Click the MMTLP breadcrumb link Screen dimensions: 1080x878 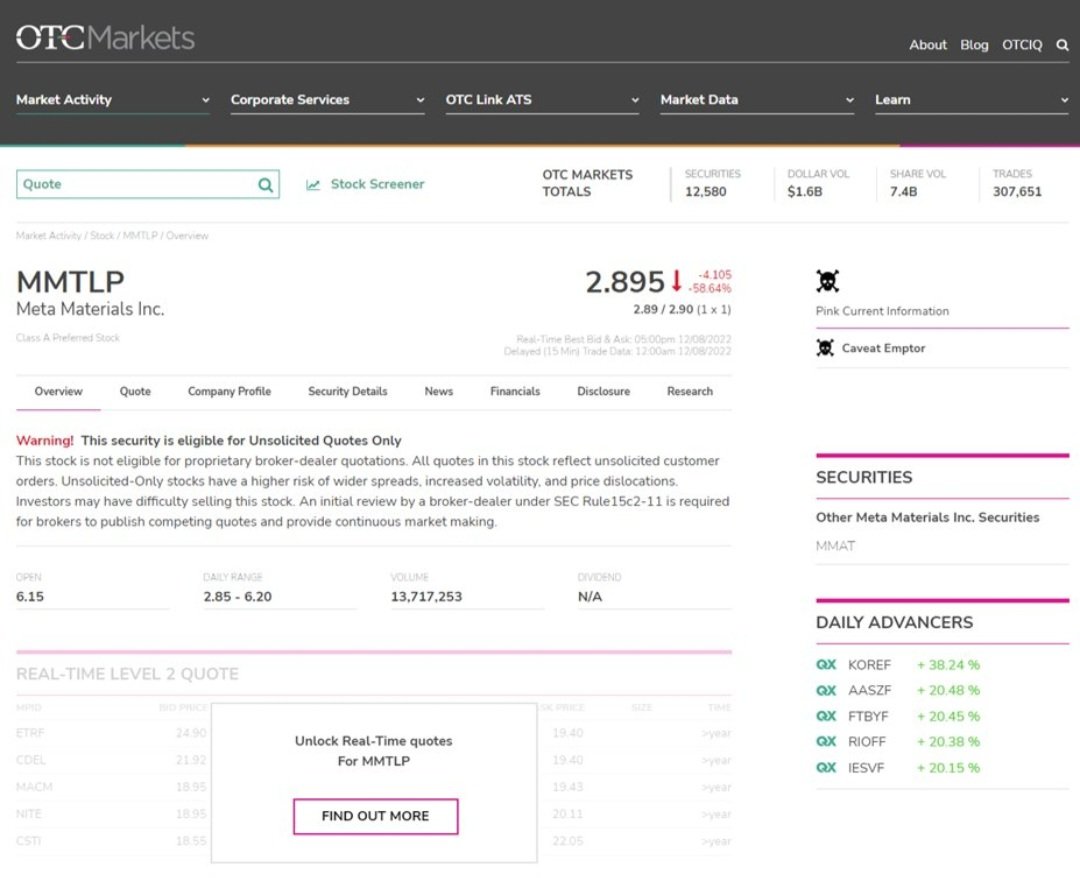click(x=141, y=236)
